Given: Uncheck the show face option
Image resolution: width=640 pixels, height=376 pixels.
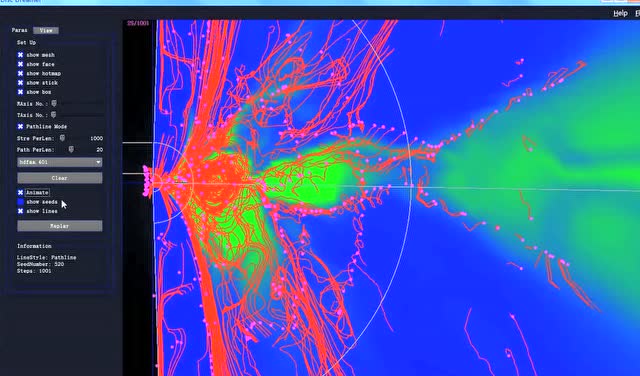Looking at the screenshot, I should tap(20, 64).
